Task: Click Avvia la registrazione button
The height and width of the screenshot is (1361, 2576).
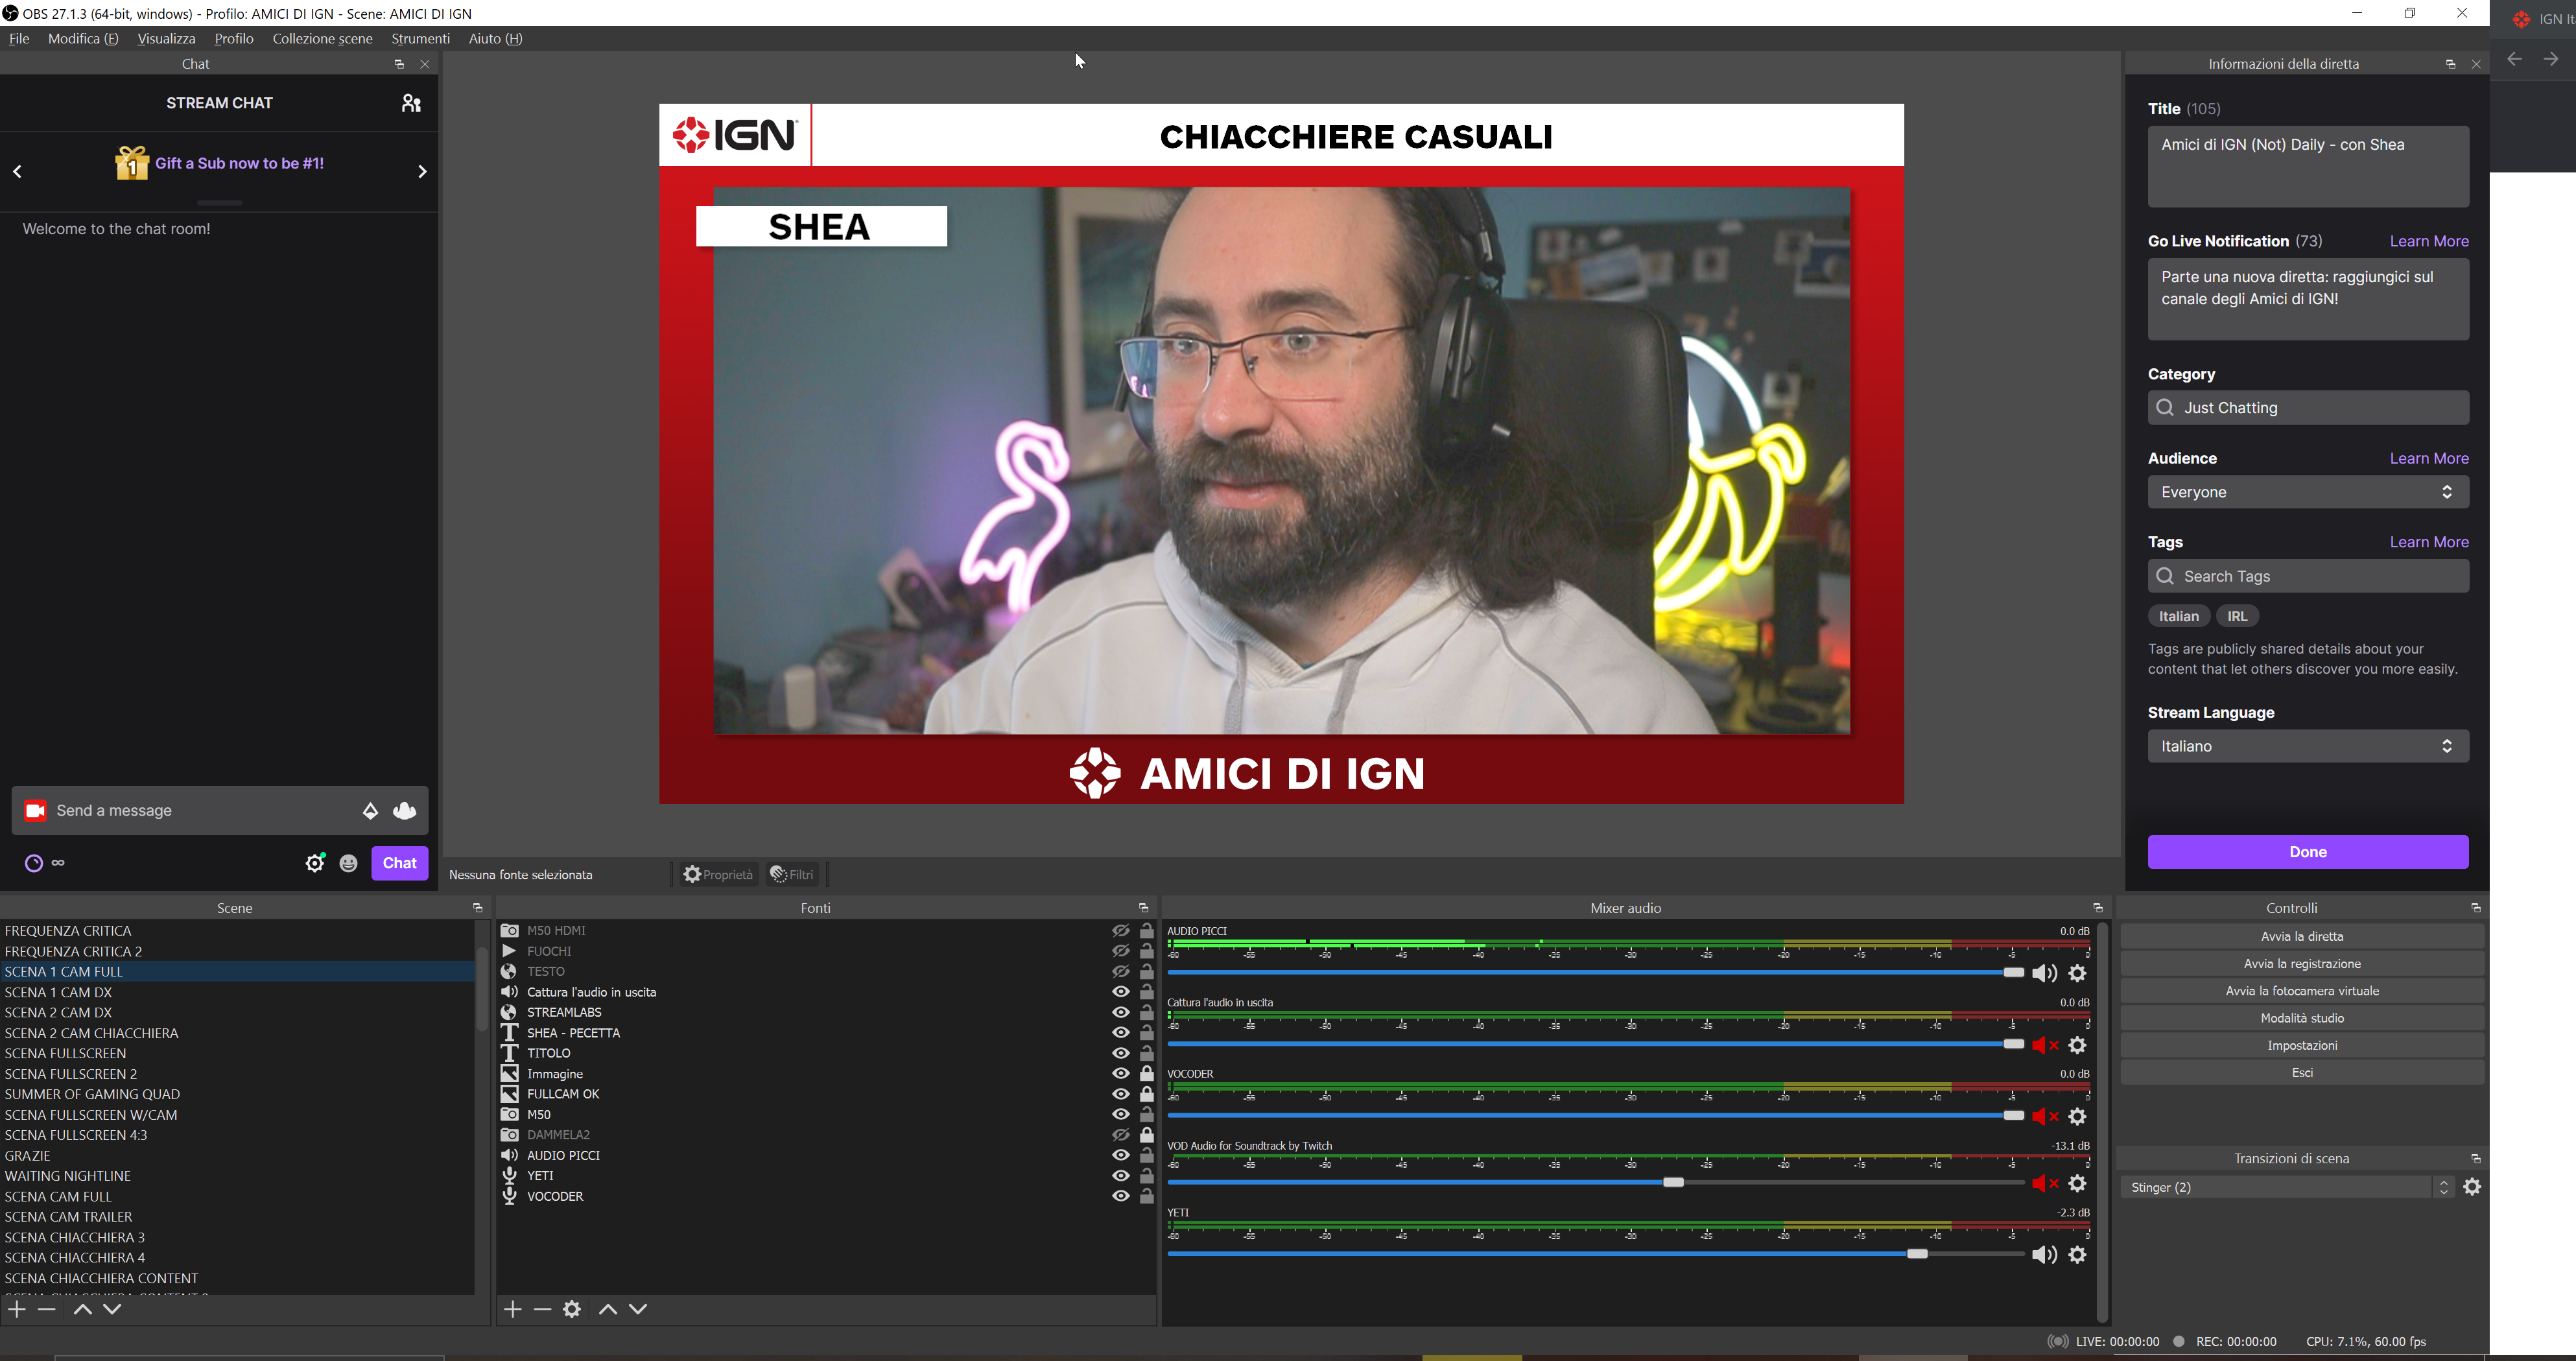Action: point(2302,964)
